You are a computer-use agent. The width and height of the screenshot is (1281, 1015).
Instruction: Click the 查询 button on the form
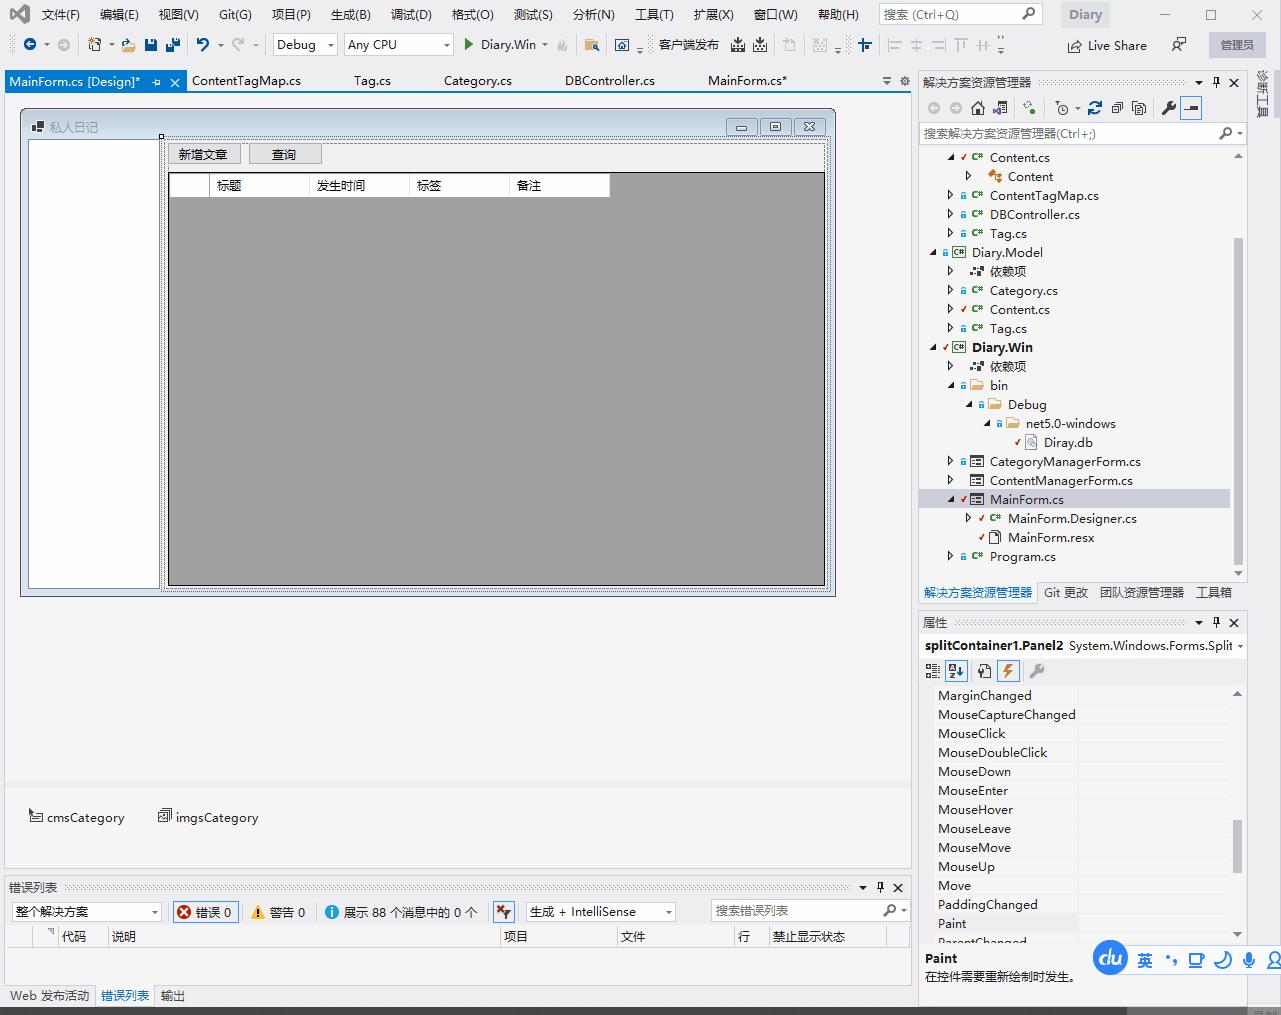click(284, 154)
